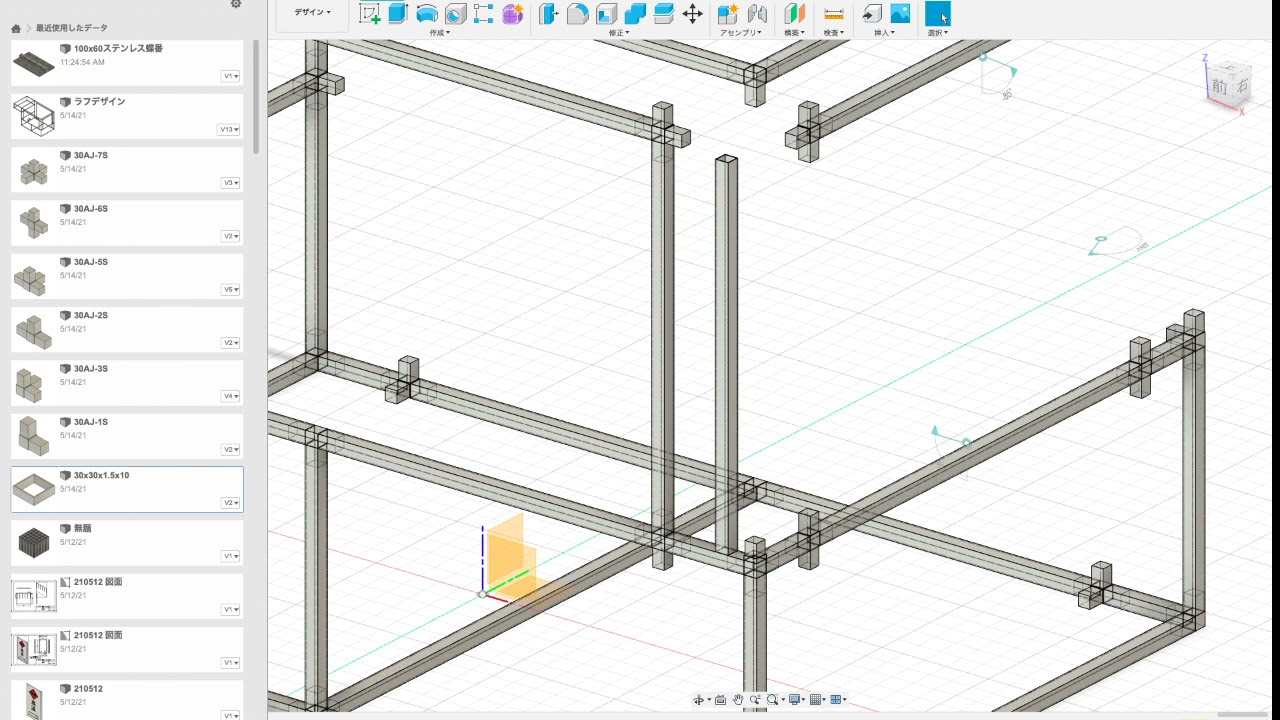Click the orange origin plane in viewport

511,558
